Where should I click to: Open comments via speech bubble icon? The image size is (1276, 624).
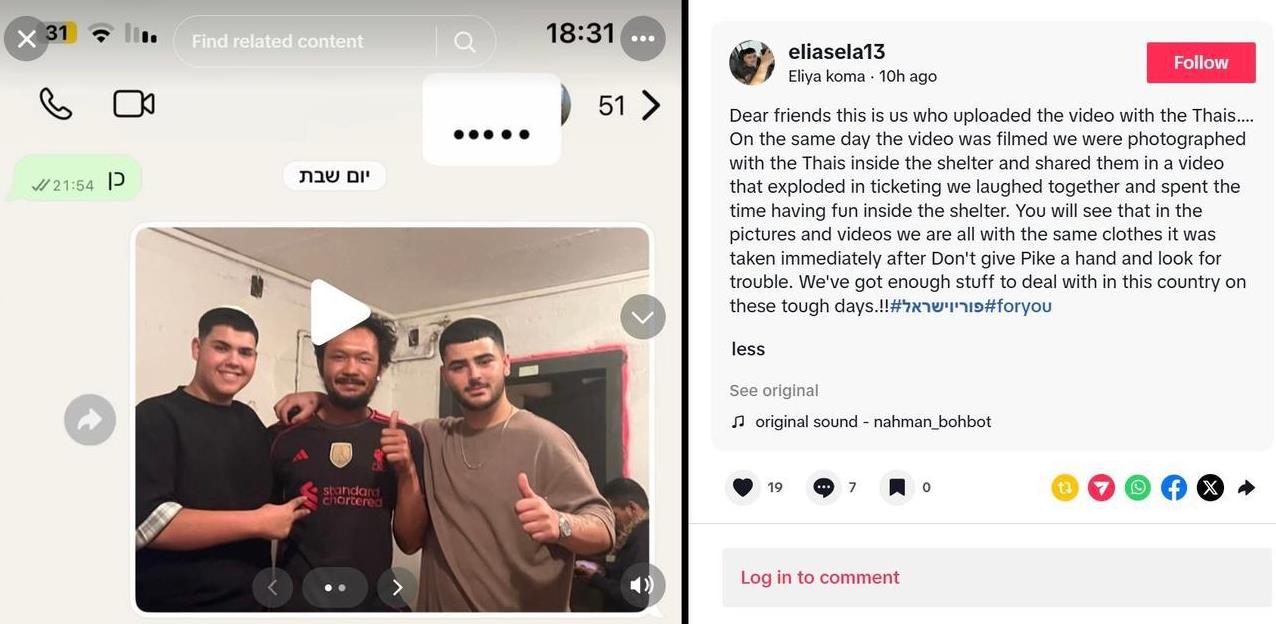coord(824,487)
